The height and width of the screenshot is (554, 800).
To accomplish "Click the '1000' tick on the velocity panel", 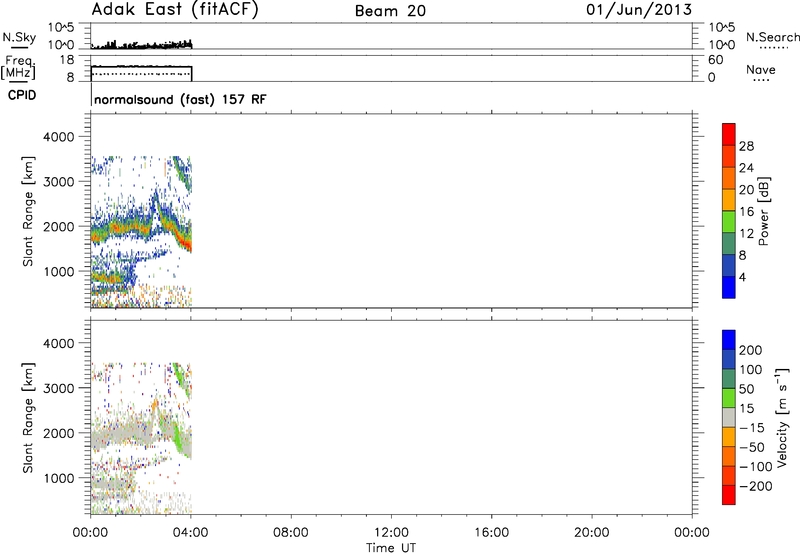I will 58,478.
